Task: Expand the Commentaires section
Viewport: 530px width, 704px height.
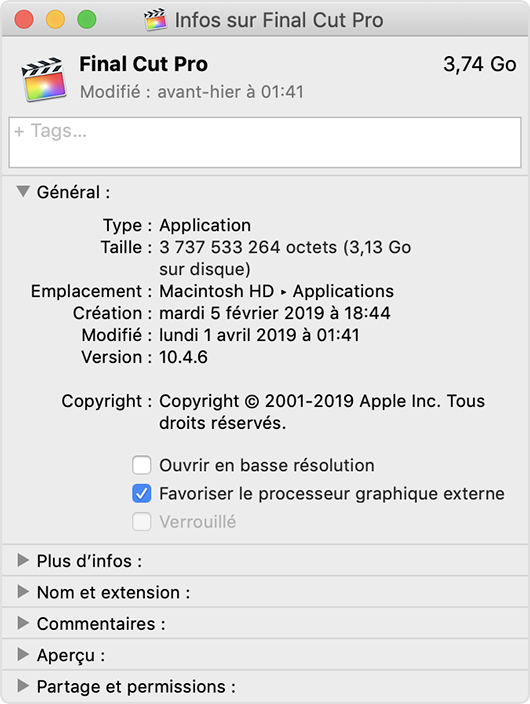Action: coord(23,623)
